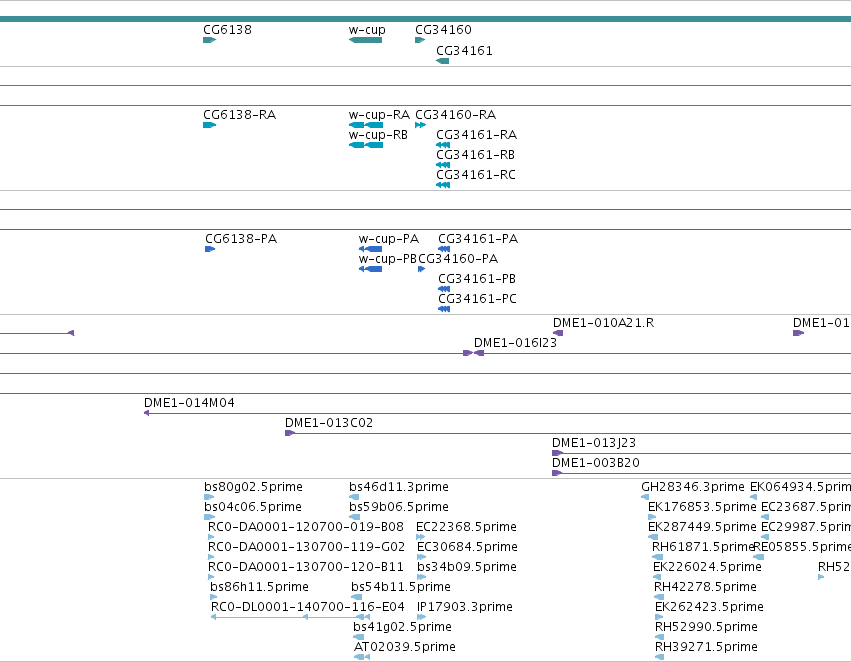This screenshot has width=851, height=662.
Task: Click the CG34161-RB transcript glyph
Action: (x=443, y=165)
